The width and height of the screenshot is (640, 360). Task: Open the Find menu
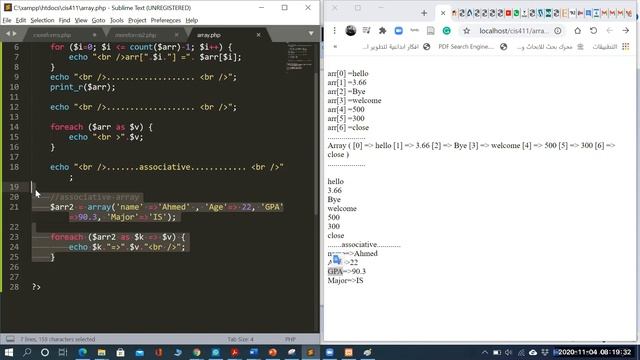[64, 20]
